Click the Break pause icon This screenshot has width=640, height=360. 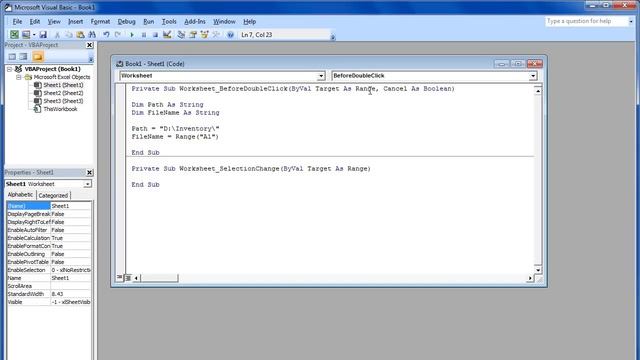[144, 35]
